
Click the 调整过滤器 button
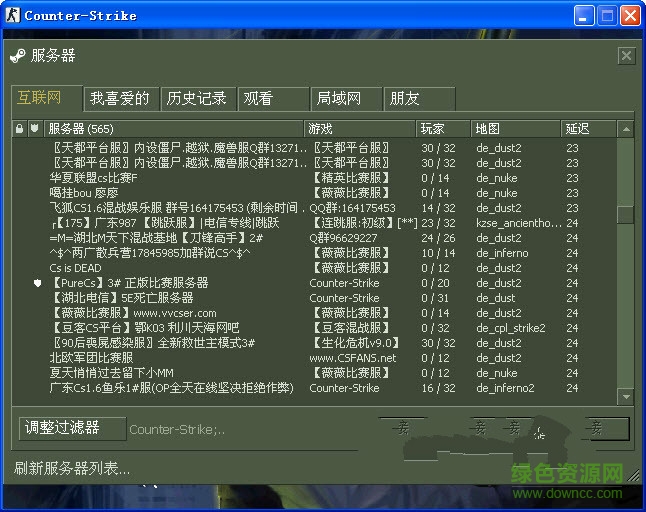click(73, 428)
